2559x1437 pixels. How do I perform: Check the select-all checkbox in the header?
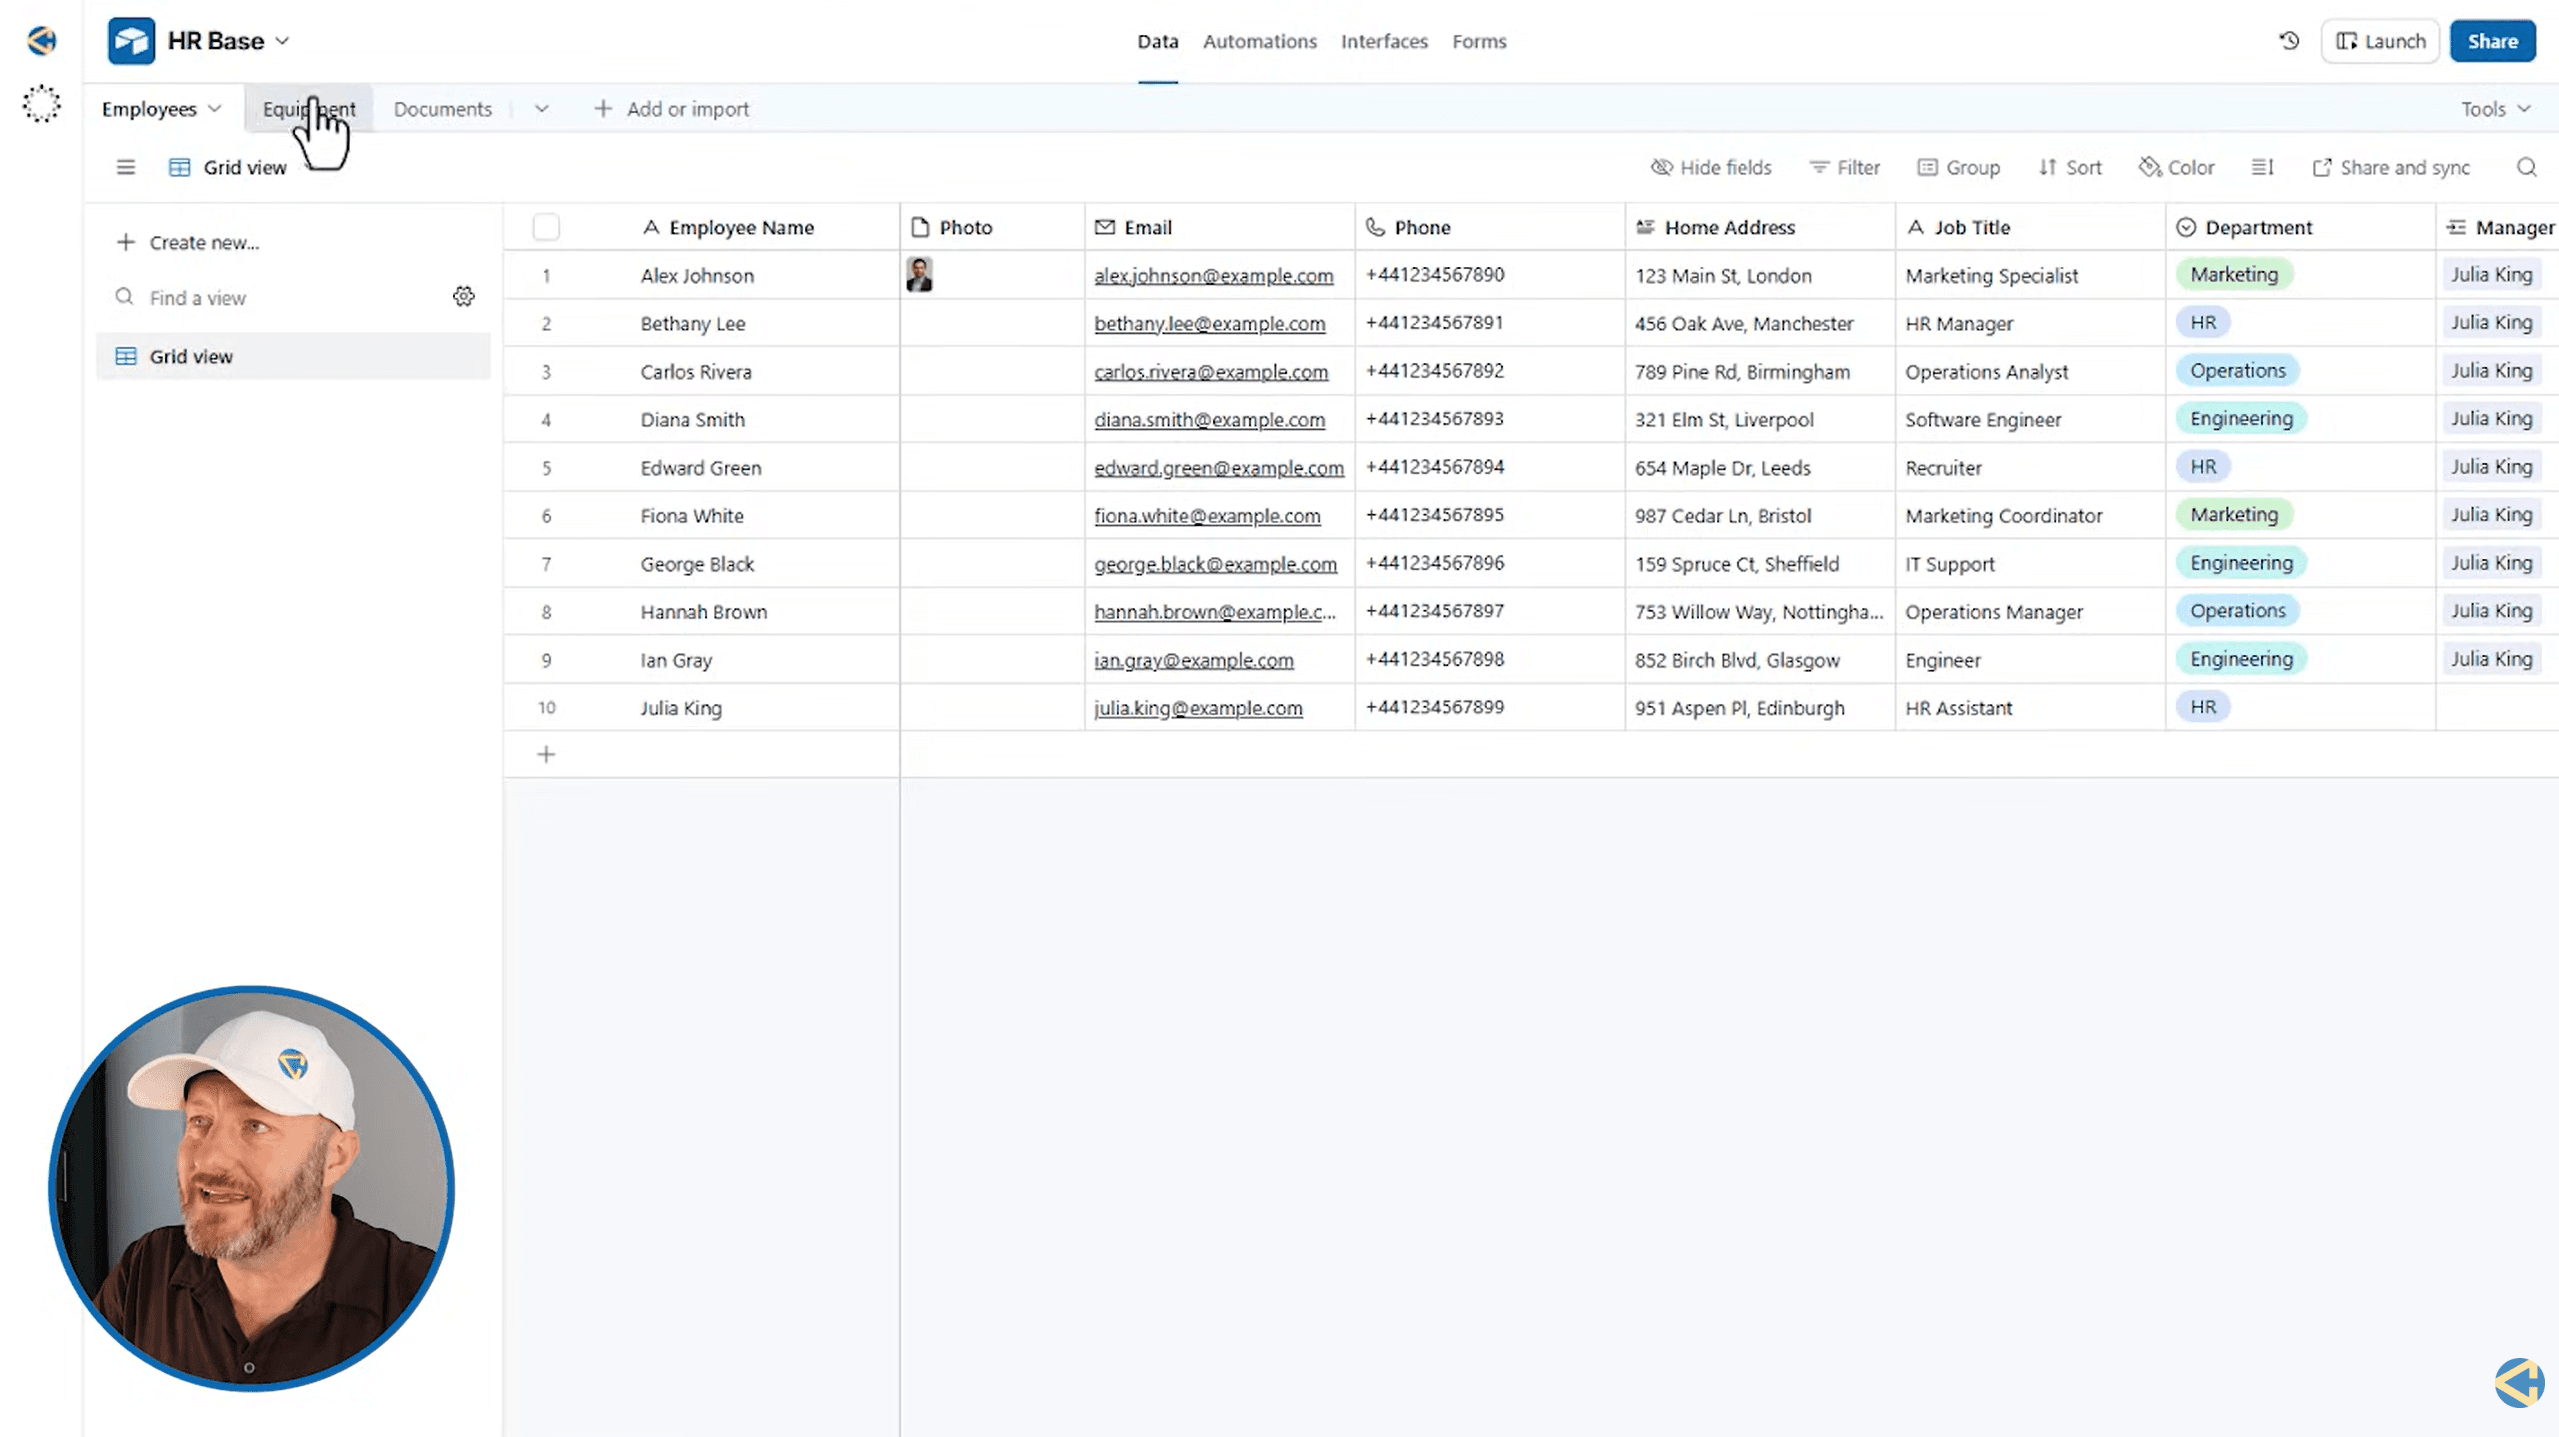546,227
